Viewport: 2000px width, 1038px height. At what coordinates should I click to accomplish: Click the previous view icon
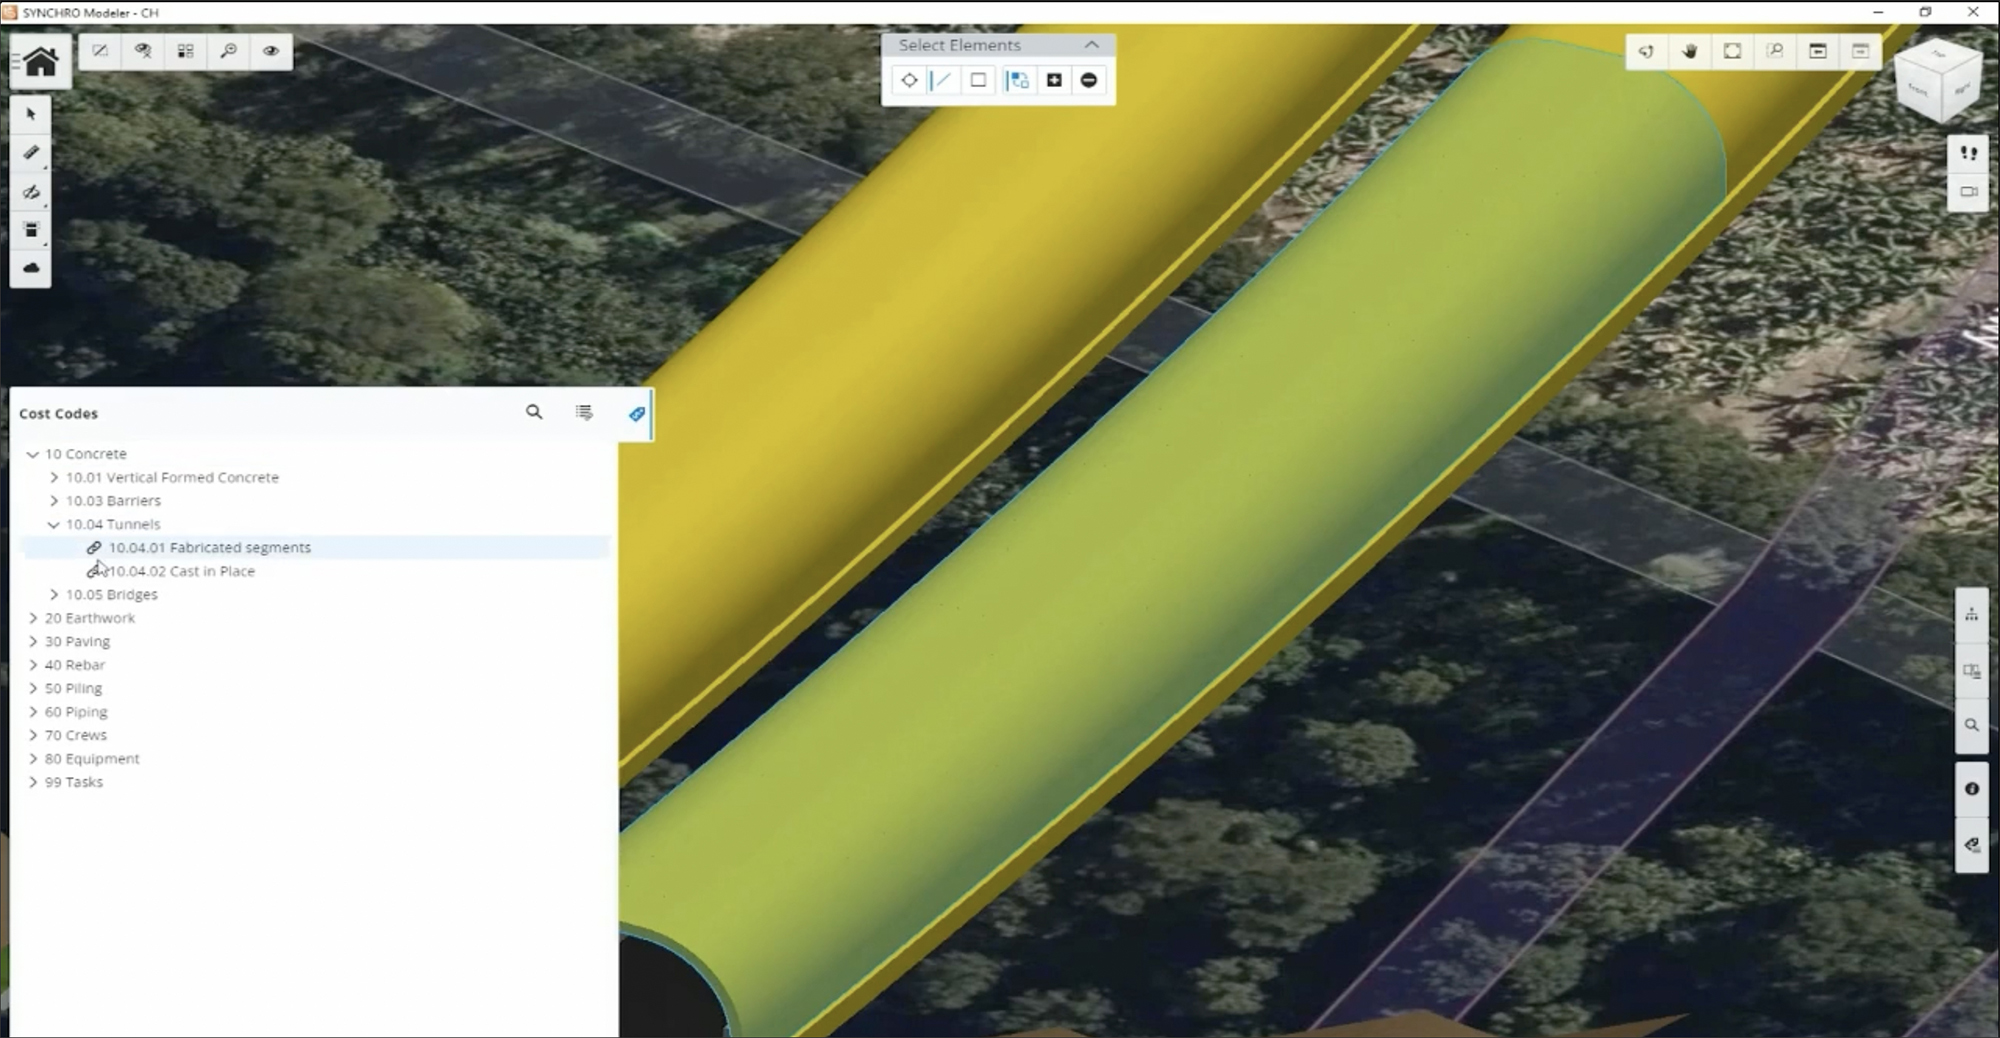pyautogui.click(x=1818, y=51)
